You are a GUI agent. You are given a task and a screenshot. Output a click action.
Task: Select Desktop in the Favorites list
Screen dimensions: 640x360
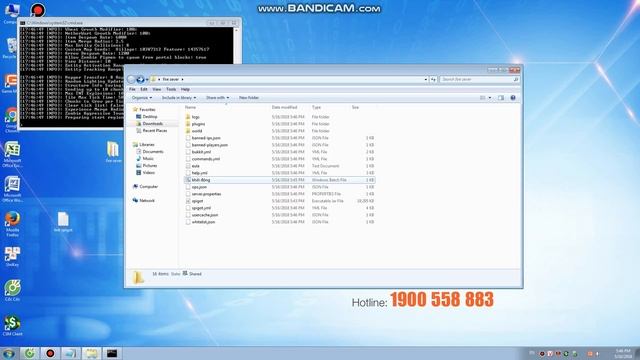[x=149, y=117]
